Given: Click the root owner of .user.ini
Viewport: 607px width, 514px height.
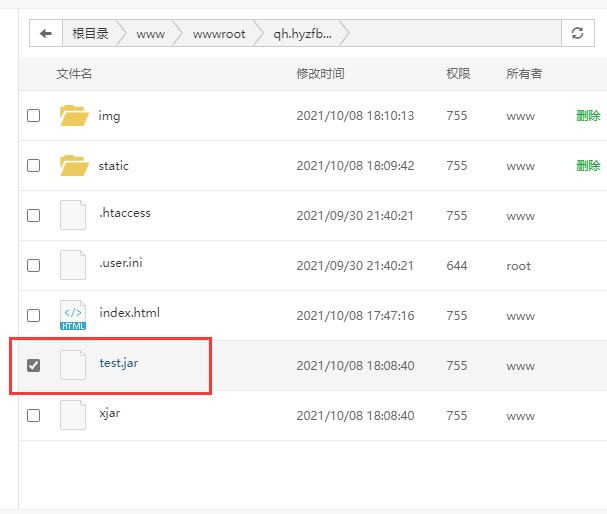Looking at the screenshot, I should coord(518,266).
